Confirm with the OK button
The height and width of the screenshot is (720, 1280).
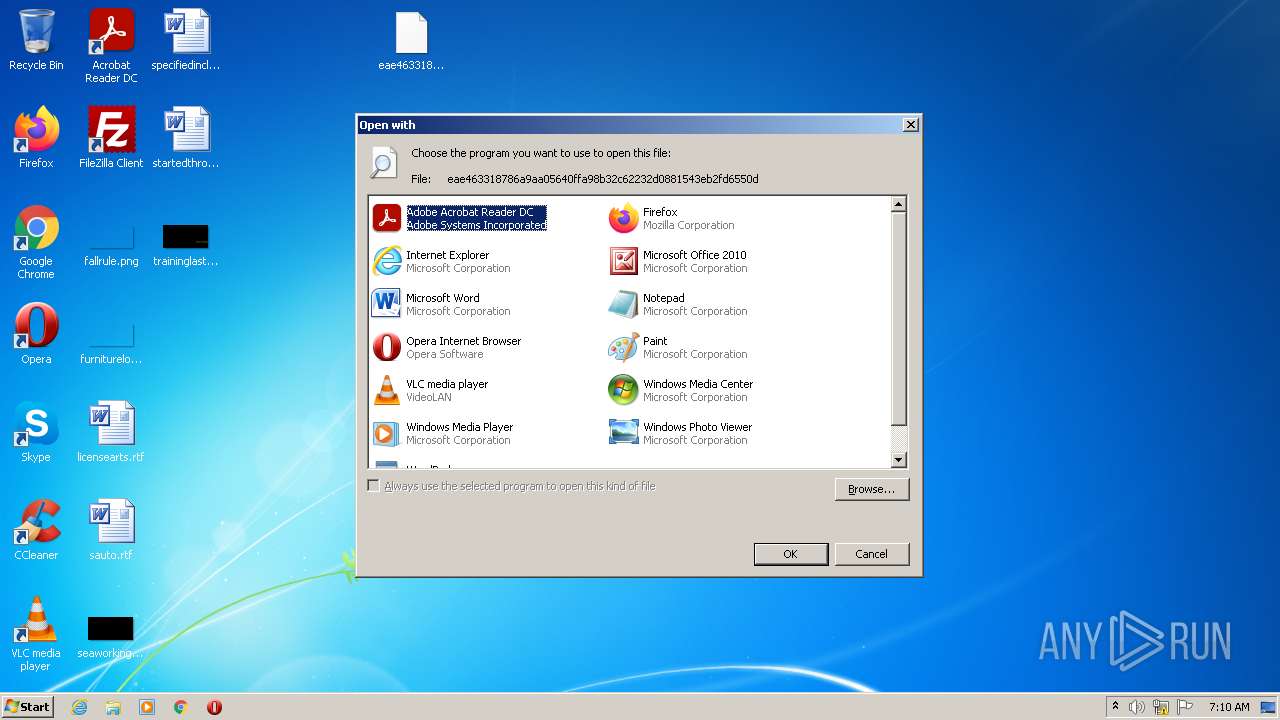click(790, 554)
